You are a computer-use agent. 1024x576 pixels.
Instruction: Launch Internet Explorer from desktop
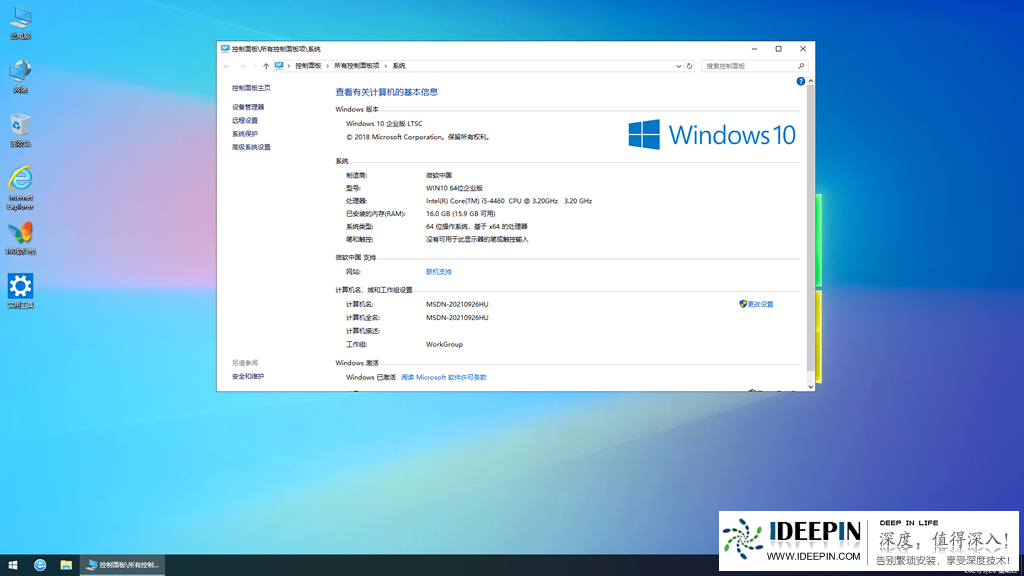20,188
